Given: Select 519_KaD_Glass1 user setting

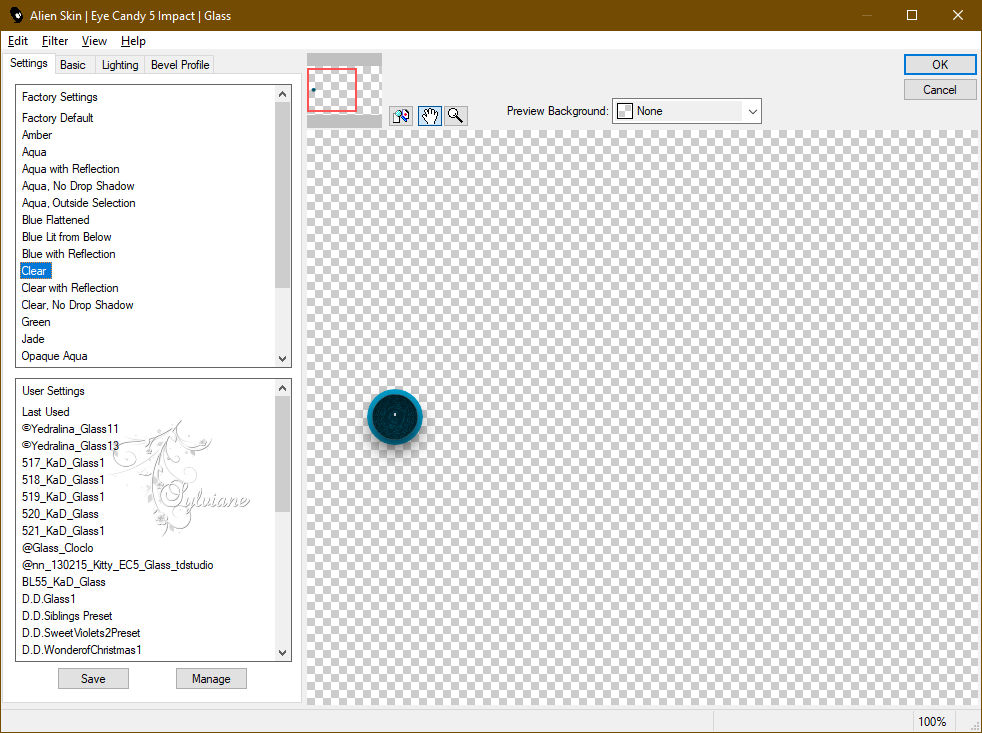Looking at the screenshot, I should pyautogui.click(x=63, y=496).
